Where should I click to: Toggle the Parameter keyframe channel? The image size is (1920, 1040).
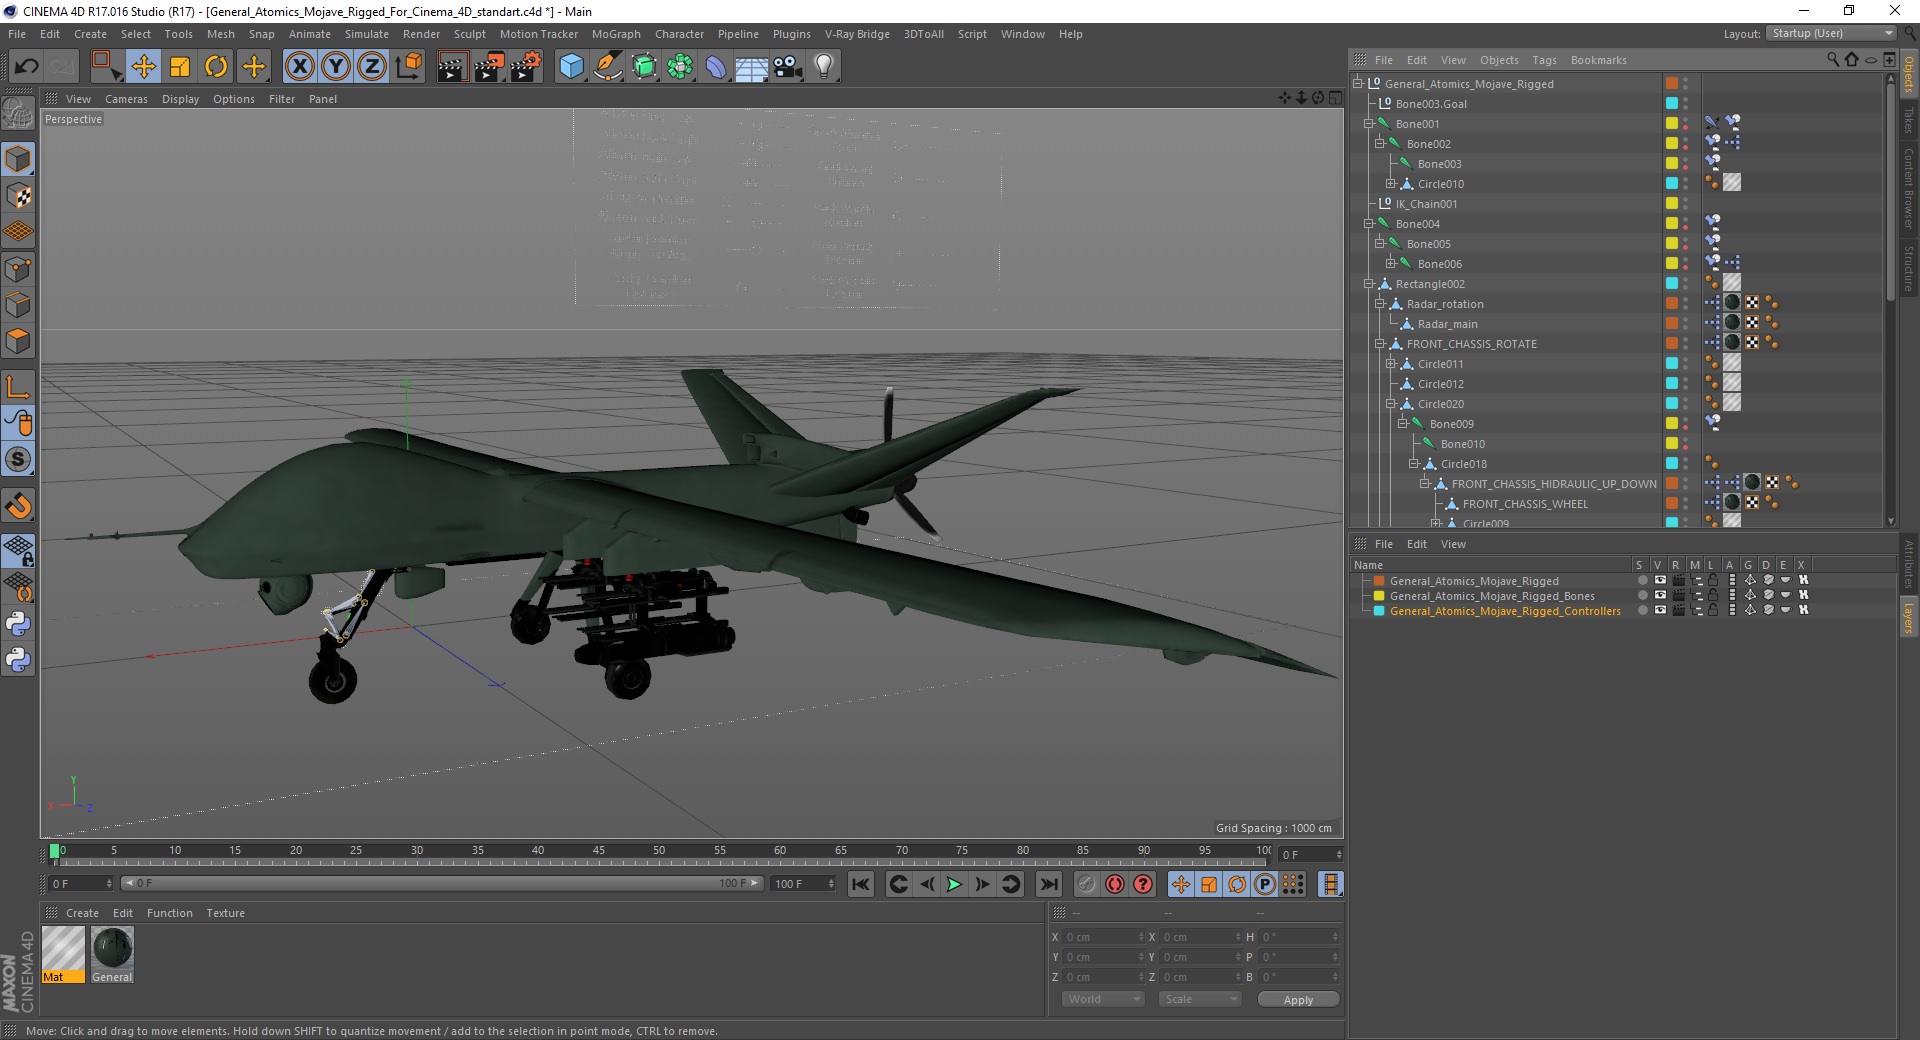tap(1265, 884)
